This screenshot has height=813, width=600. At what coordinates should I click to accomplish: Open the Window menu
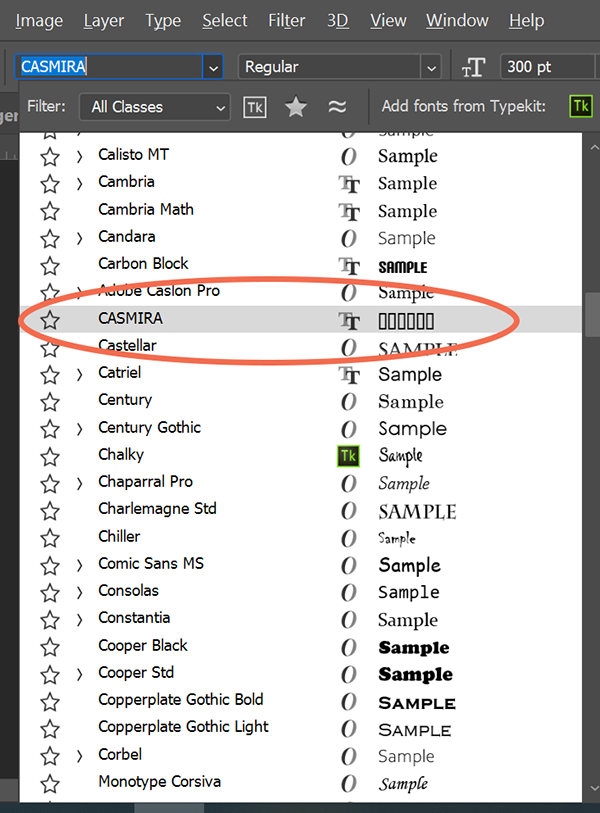tap(457, 21)
